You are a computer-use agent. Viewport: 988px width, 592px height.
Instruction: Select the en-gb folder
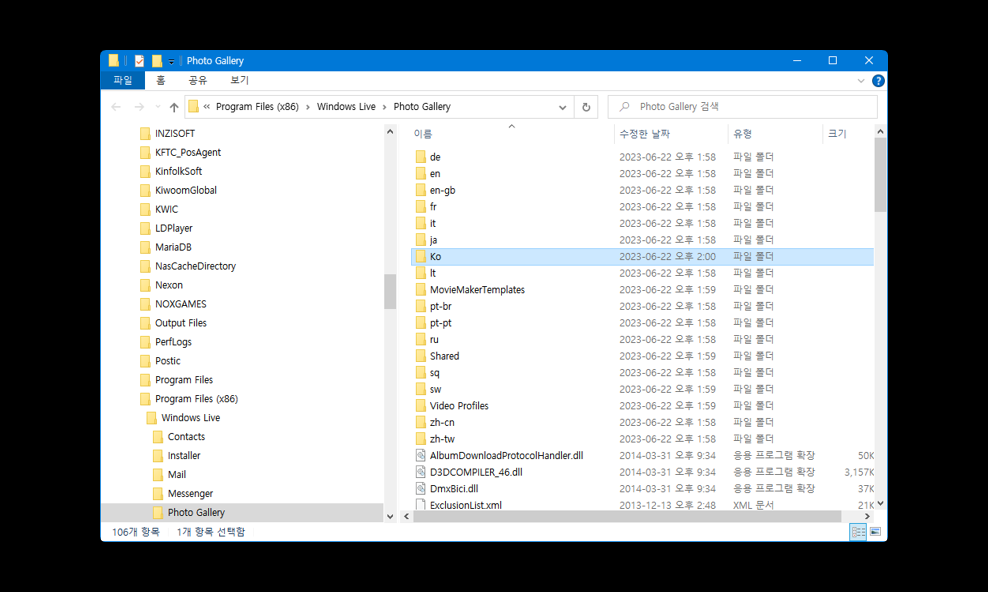[x=442, y=190]
